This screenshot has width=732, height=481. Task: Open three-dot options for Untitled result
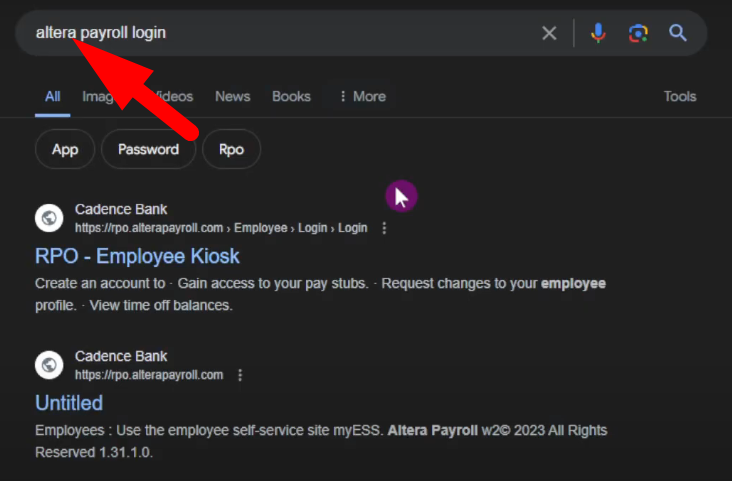[x=240, y=375]
